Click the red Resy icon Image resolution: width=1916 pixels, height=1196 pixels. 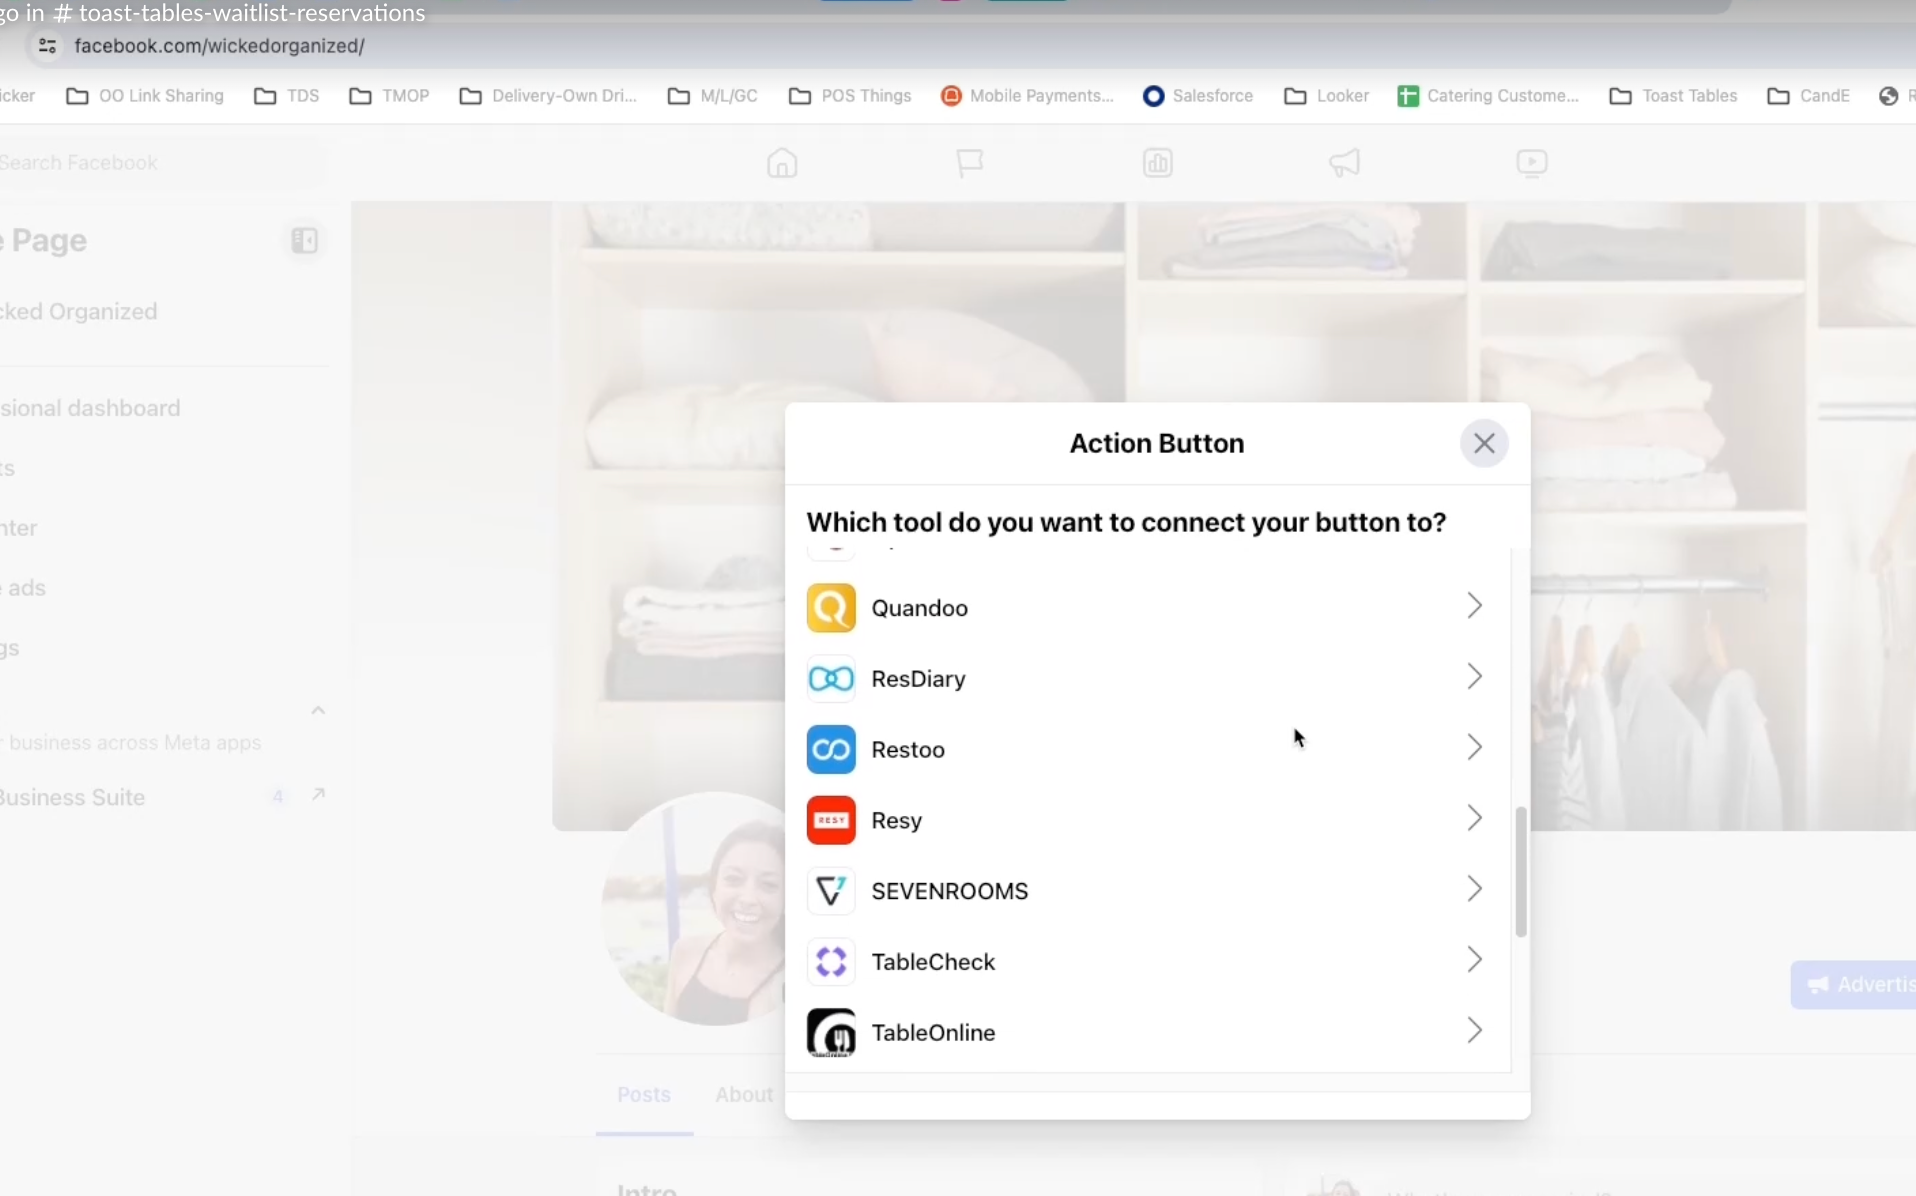click(831, 821)
